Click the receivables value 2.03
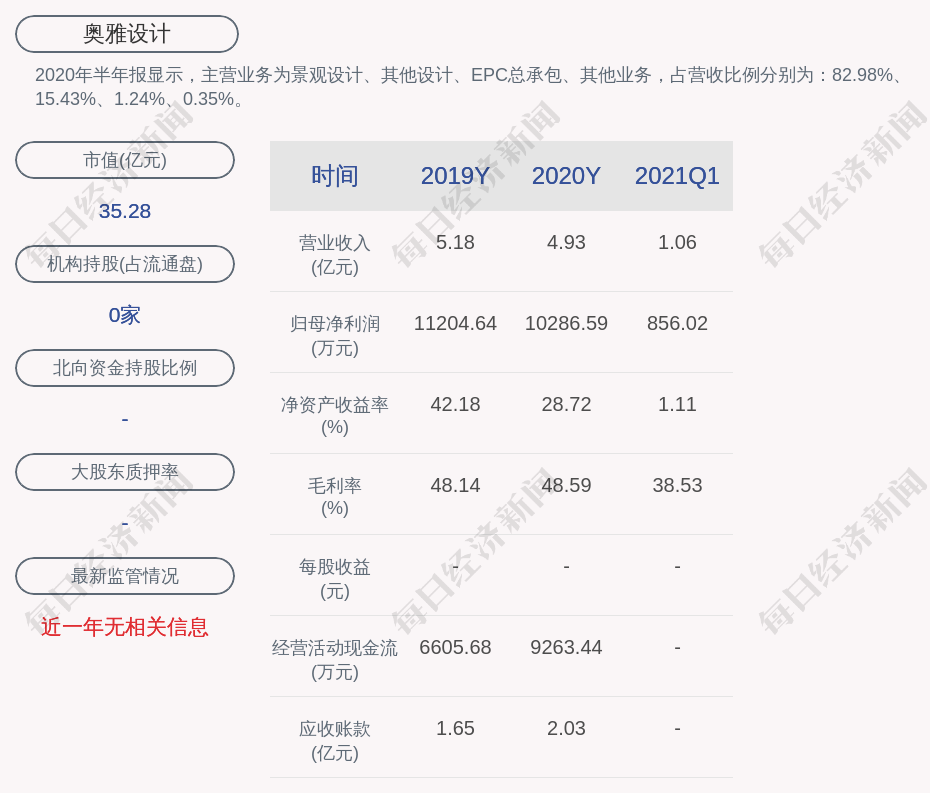The image size is (930, 793). (566, 728)
